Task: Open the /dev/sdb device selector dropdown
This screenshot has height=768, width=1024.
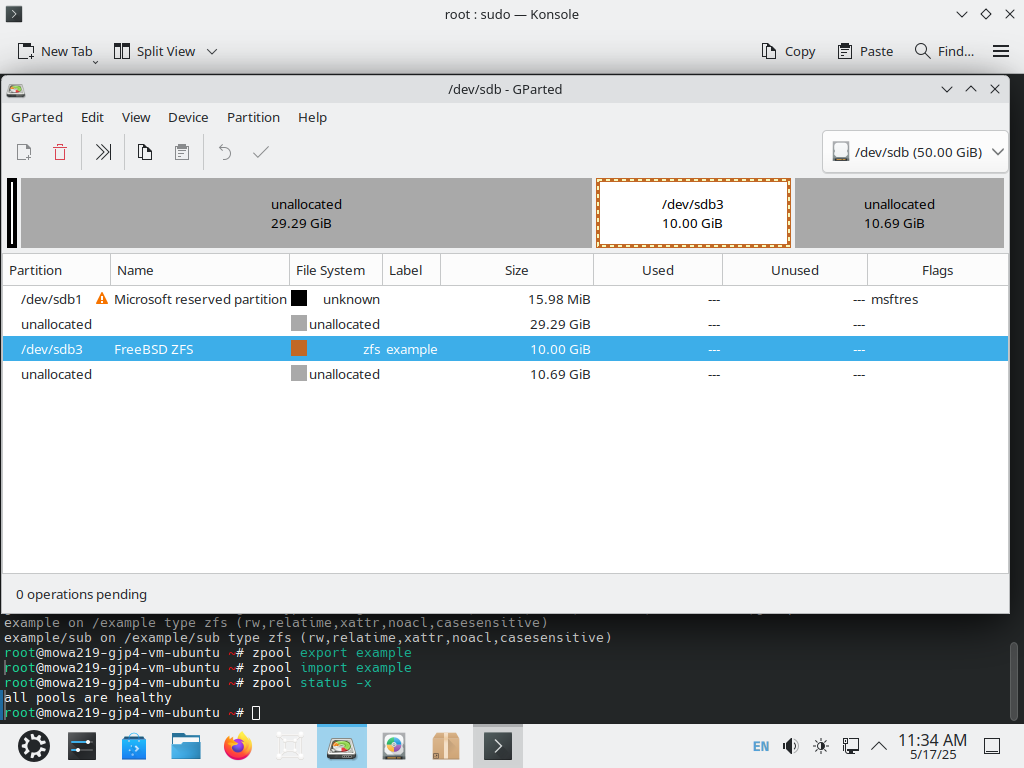Action: (x=915, y=152)
